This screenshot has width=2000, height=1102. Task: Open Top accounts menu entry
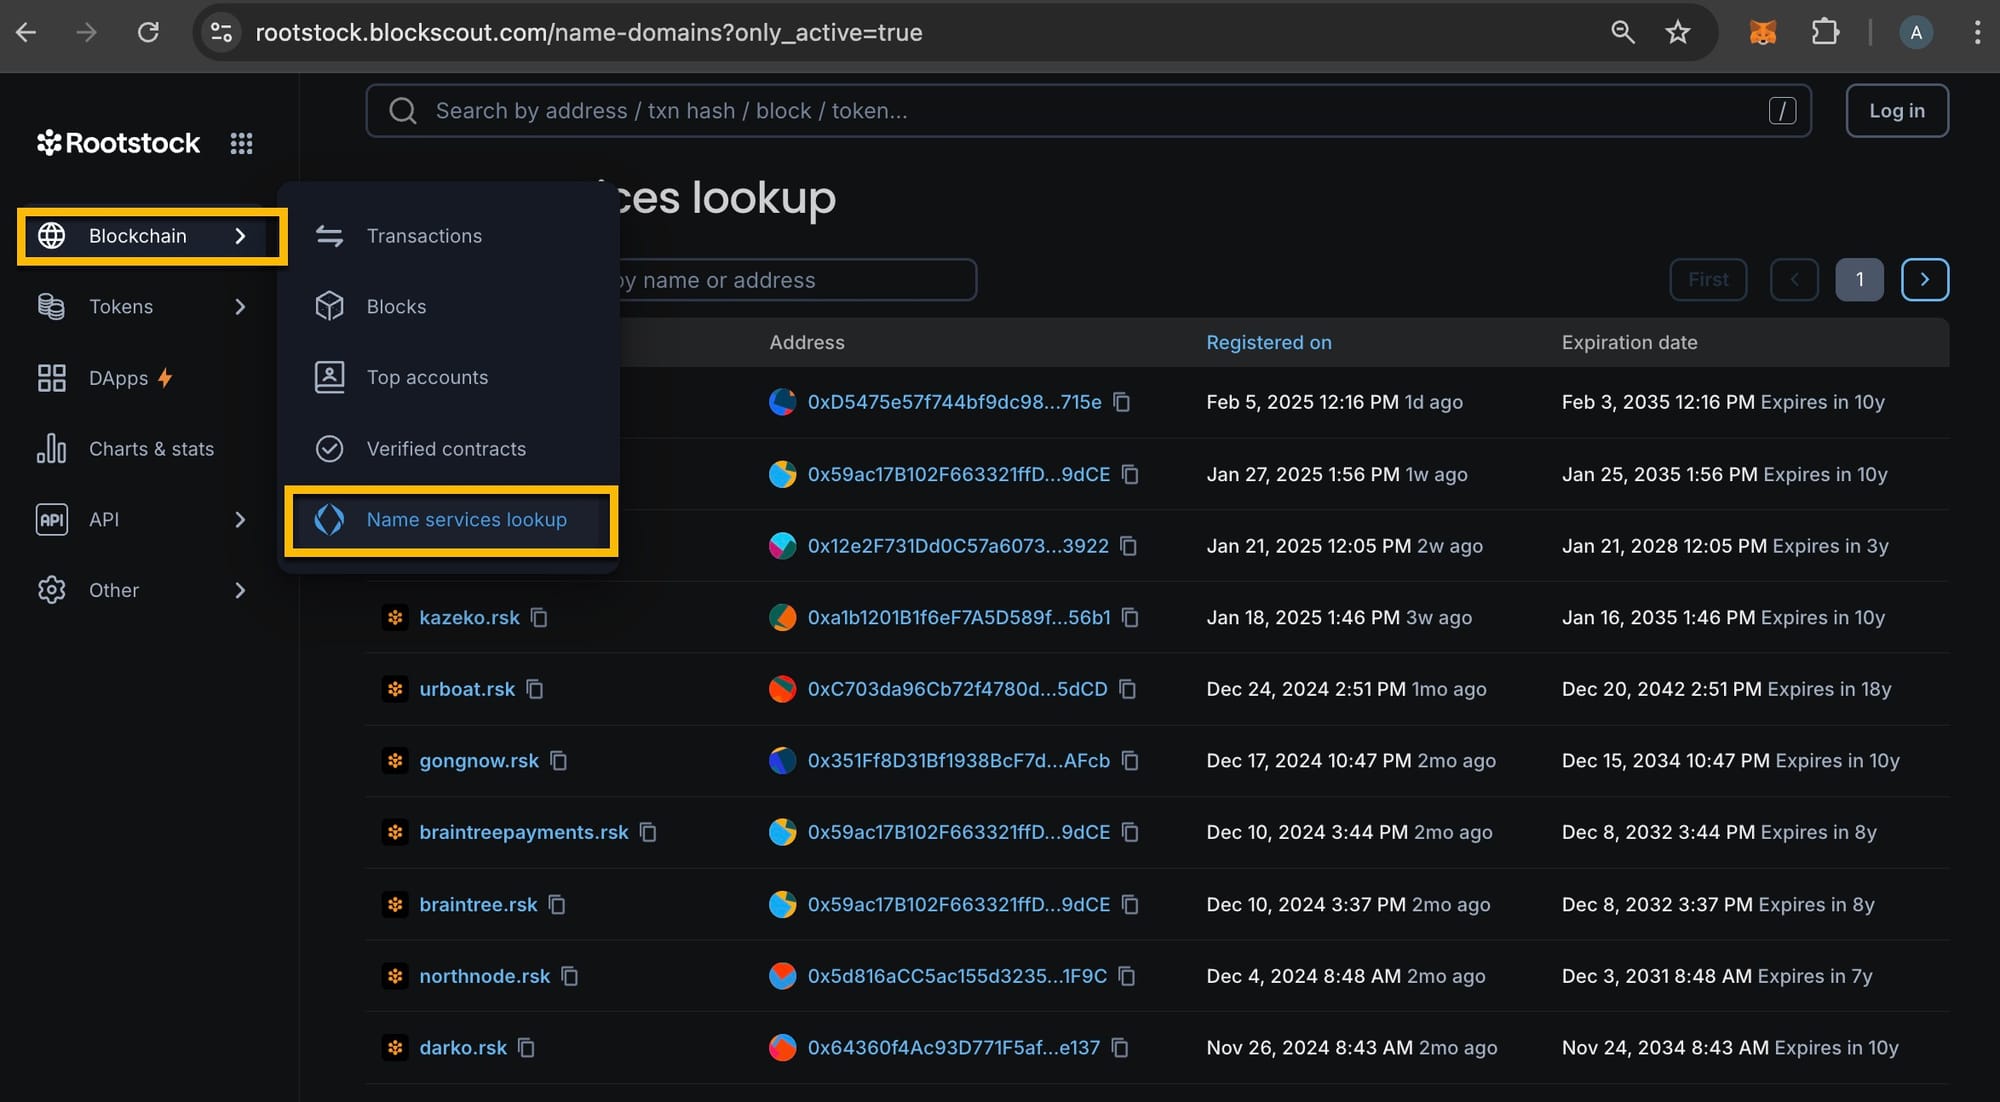pyautogui.click(x=427, y=378)
